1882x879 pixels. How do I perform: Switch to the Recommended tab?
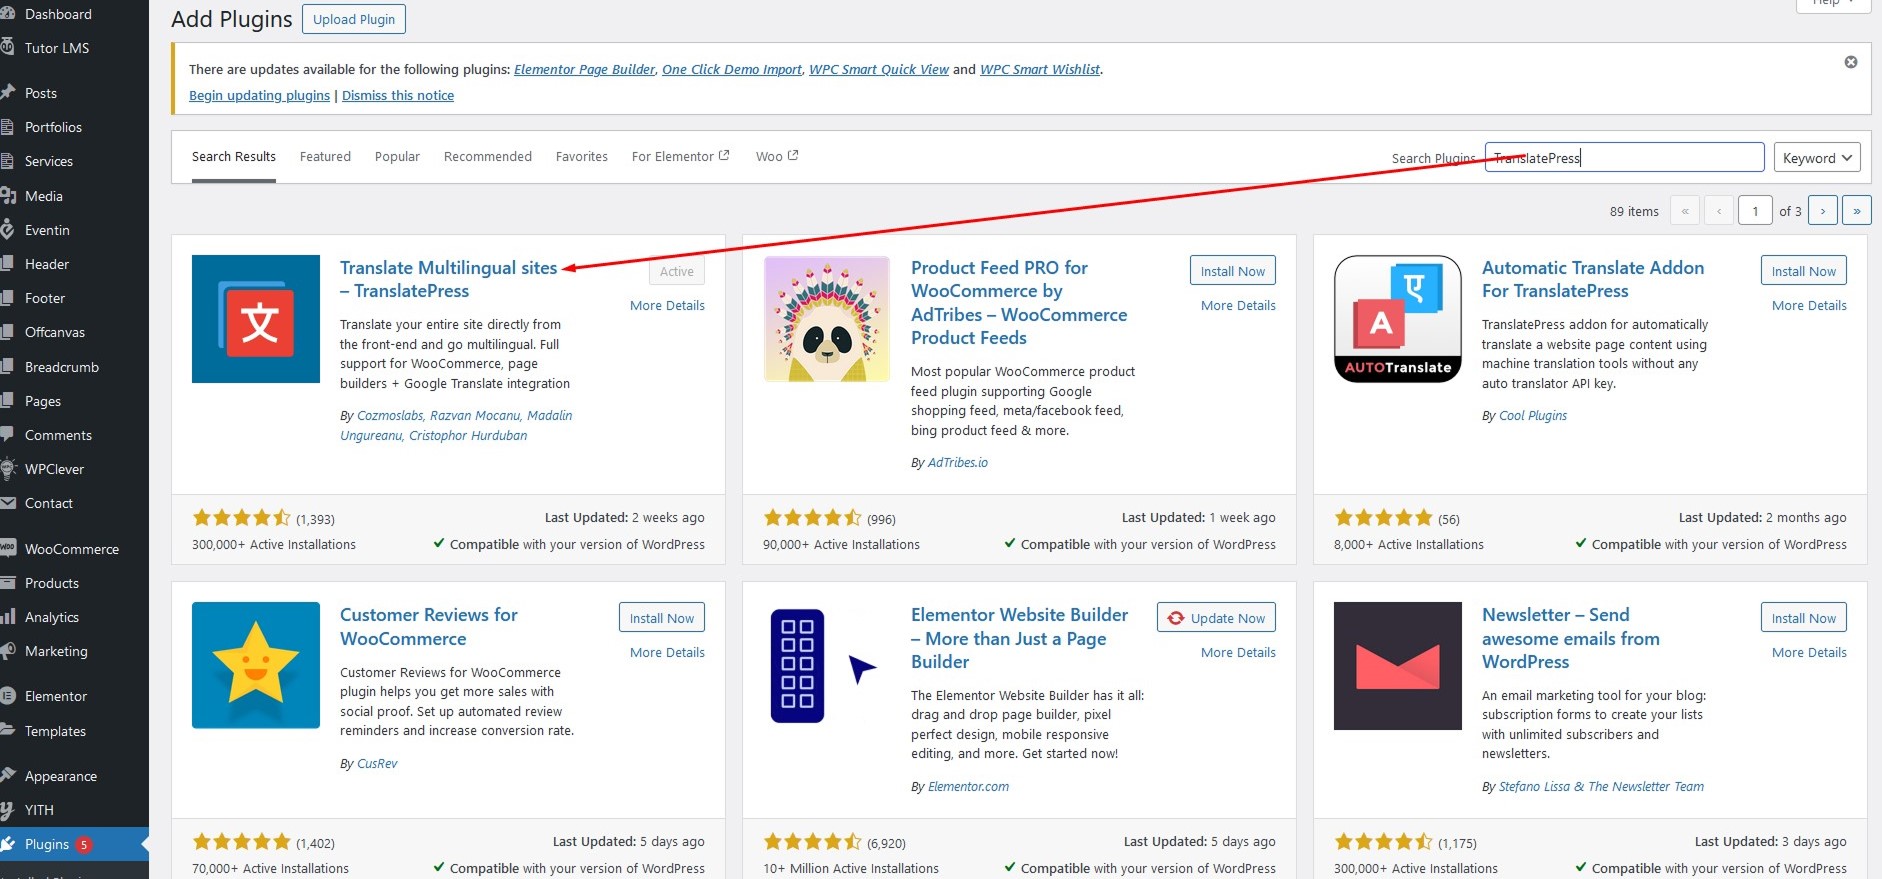(x=488, y=156)
